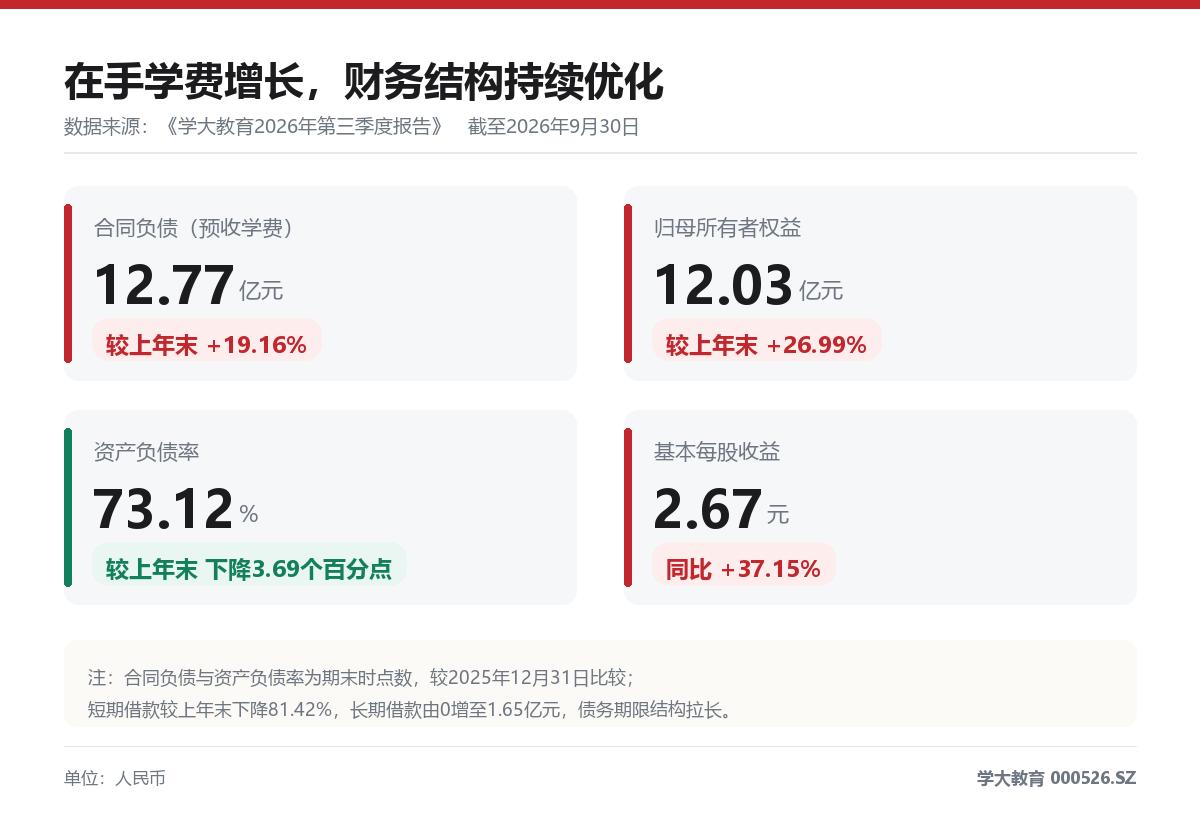Click the 2.67 earnings per share value
The width and height of the screenshot is (1200, 820).
point(708,509)
